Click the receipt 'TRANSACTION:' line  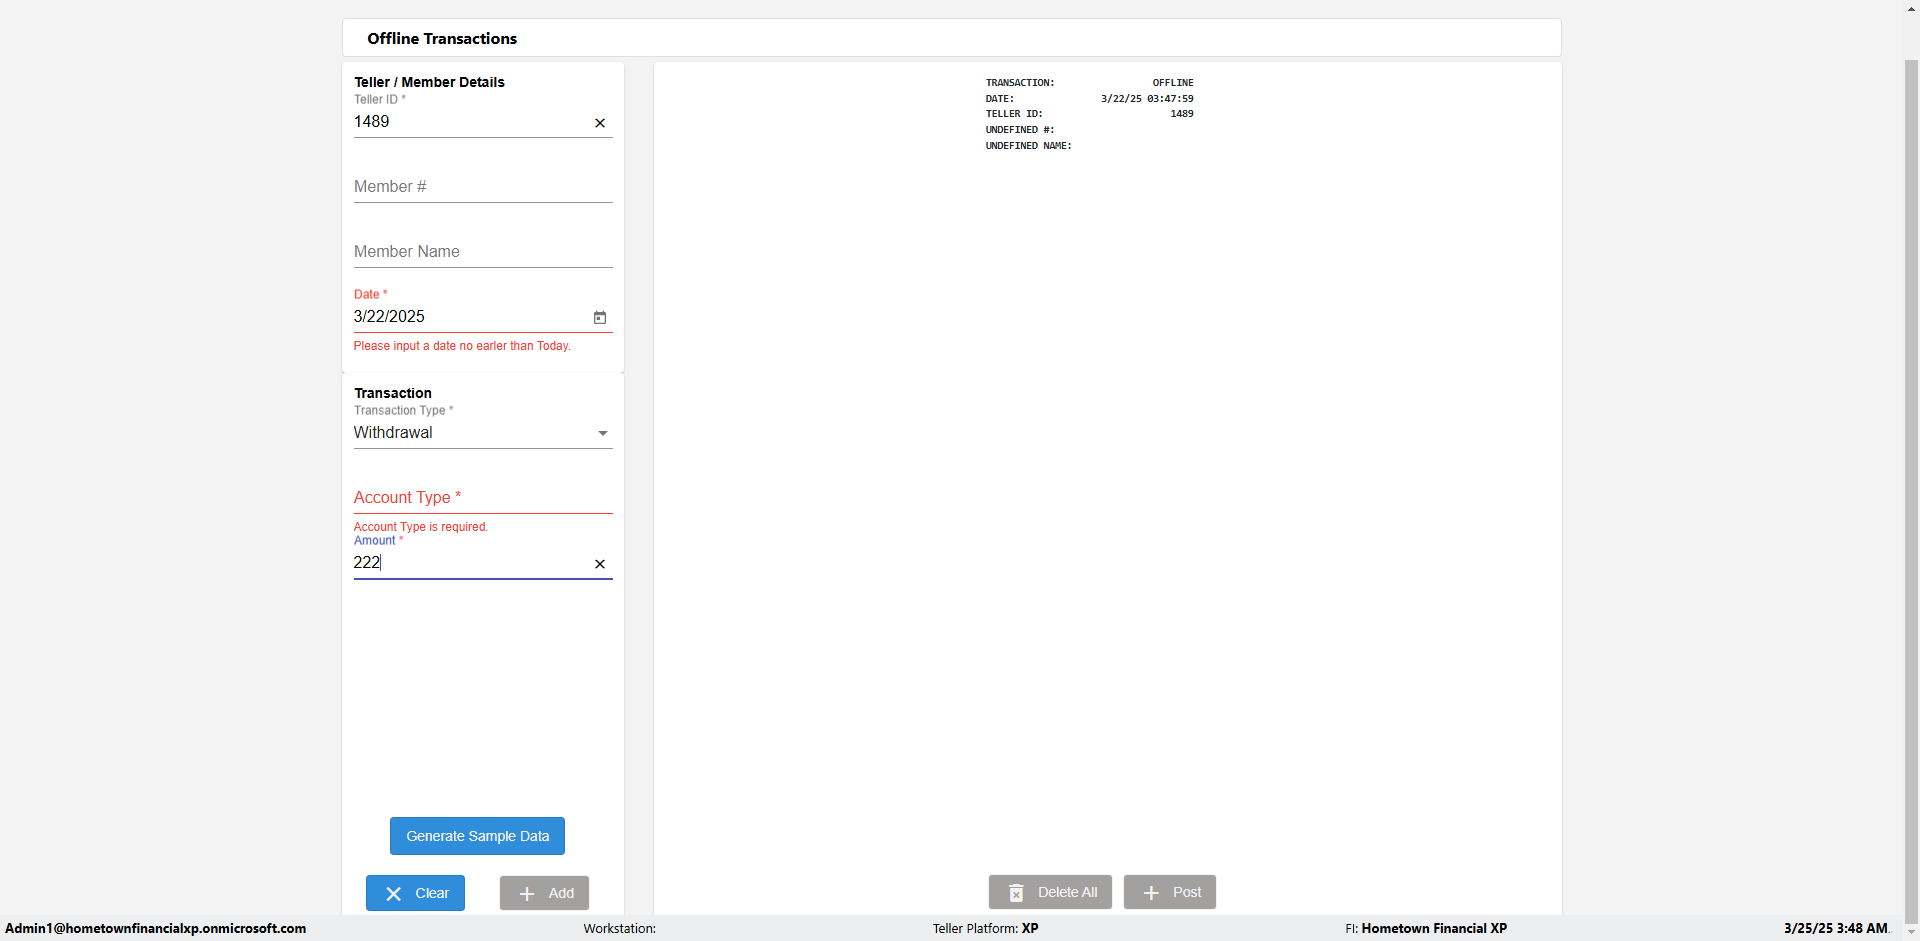pos(1089,83)
